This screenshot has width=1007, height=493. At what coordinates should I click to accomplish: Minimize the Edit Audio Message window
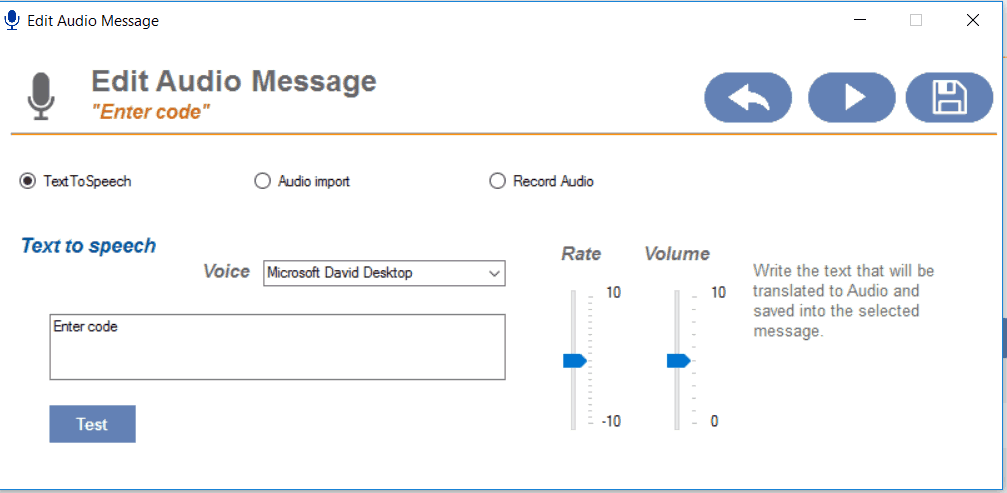tap(860, 20)
